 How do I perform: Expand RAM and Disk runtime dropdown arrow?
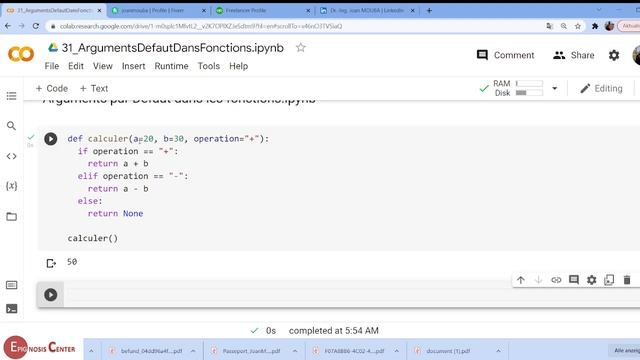point(554,88)
